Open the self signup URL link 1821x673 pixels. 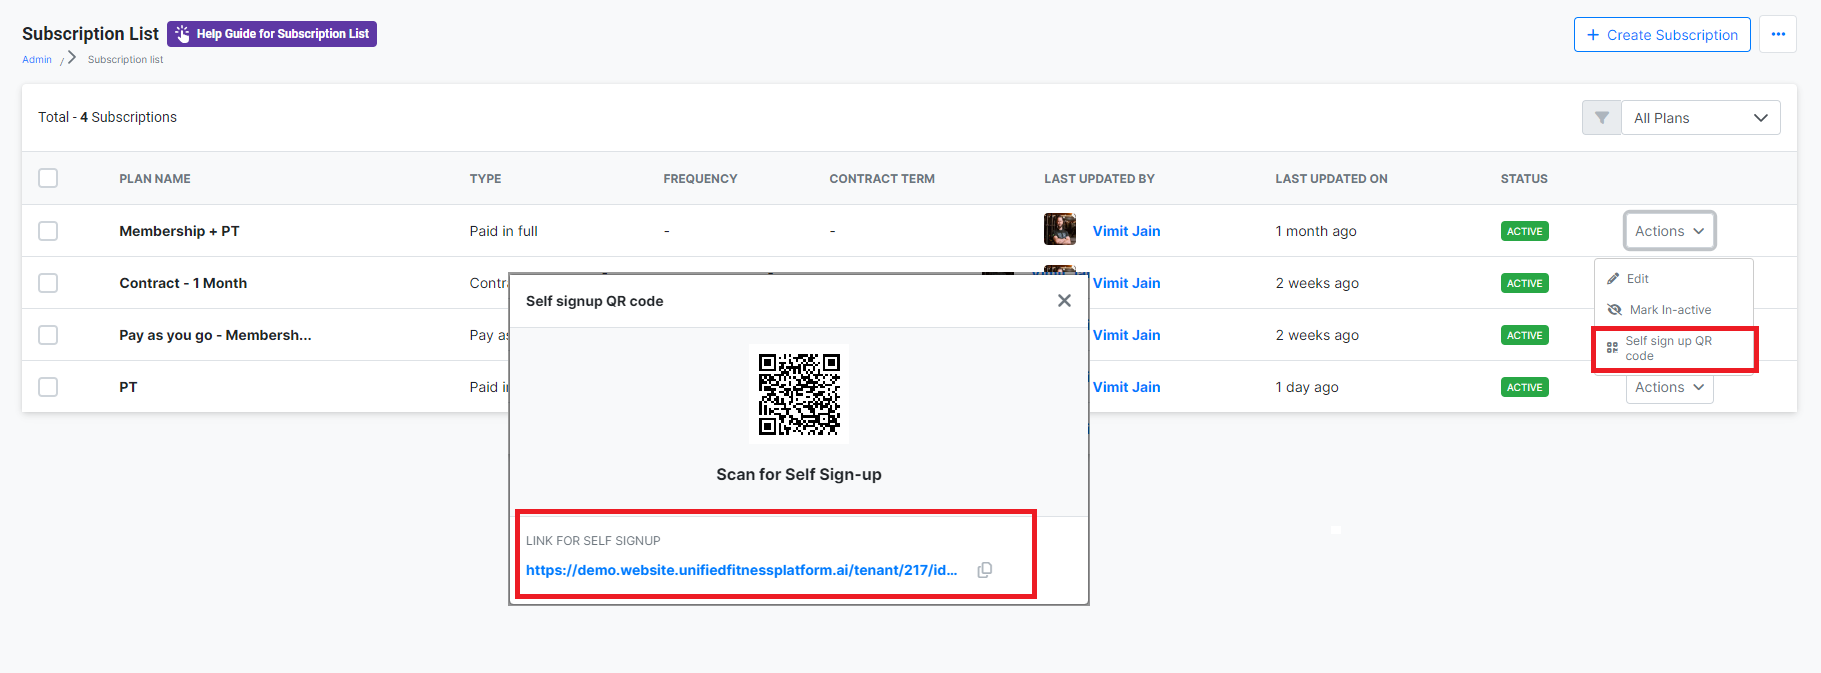[741, 570]
